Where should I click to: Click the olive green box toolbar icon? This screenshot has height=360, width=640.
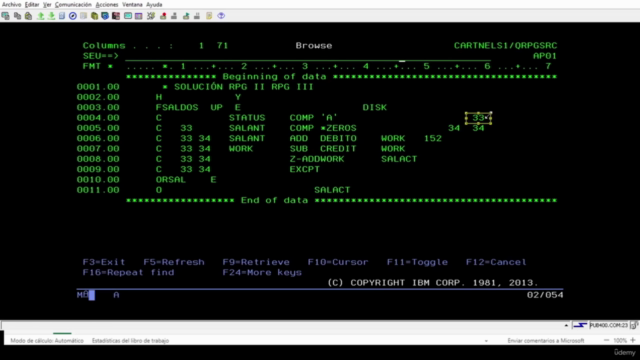coord(94,16)
